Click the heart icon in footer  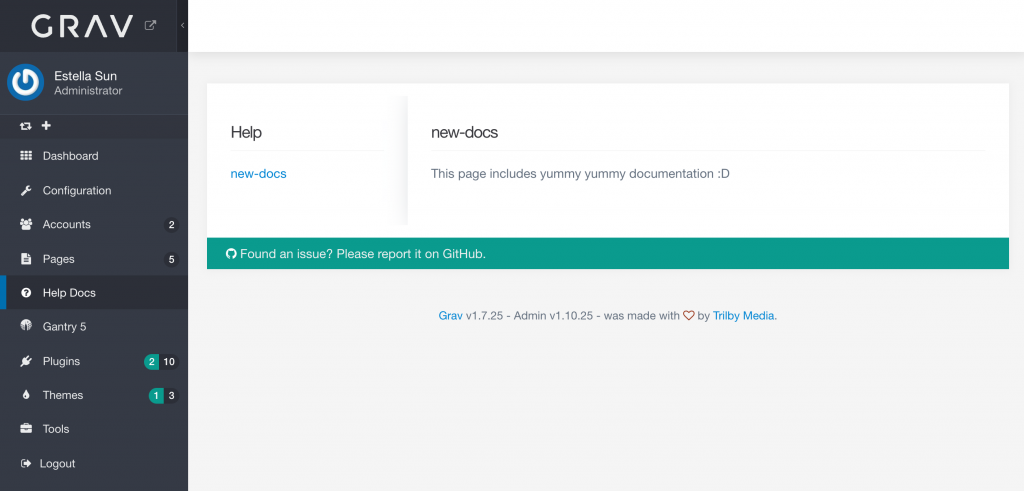[688, 315]
